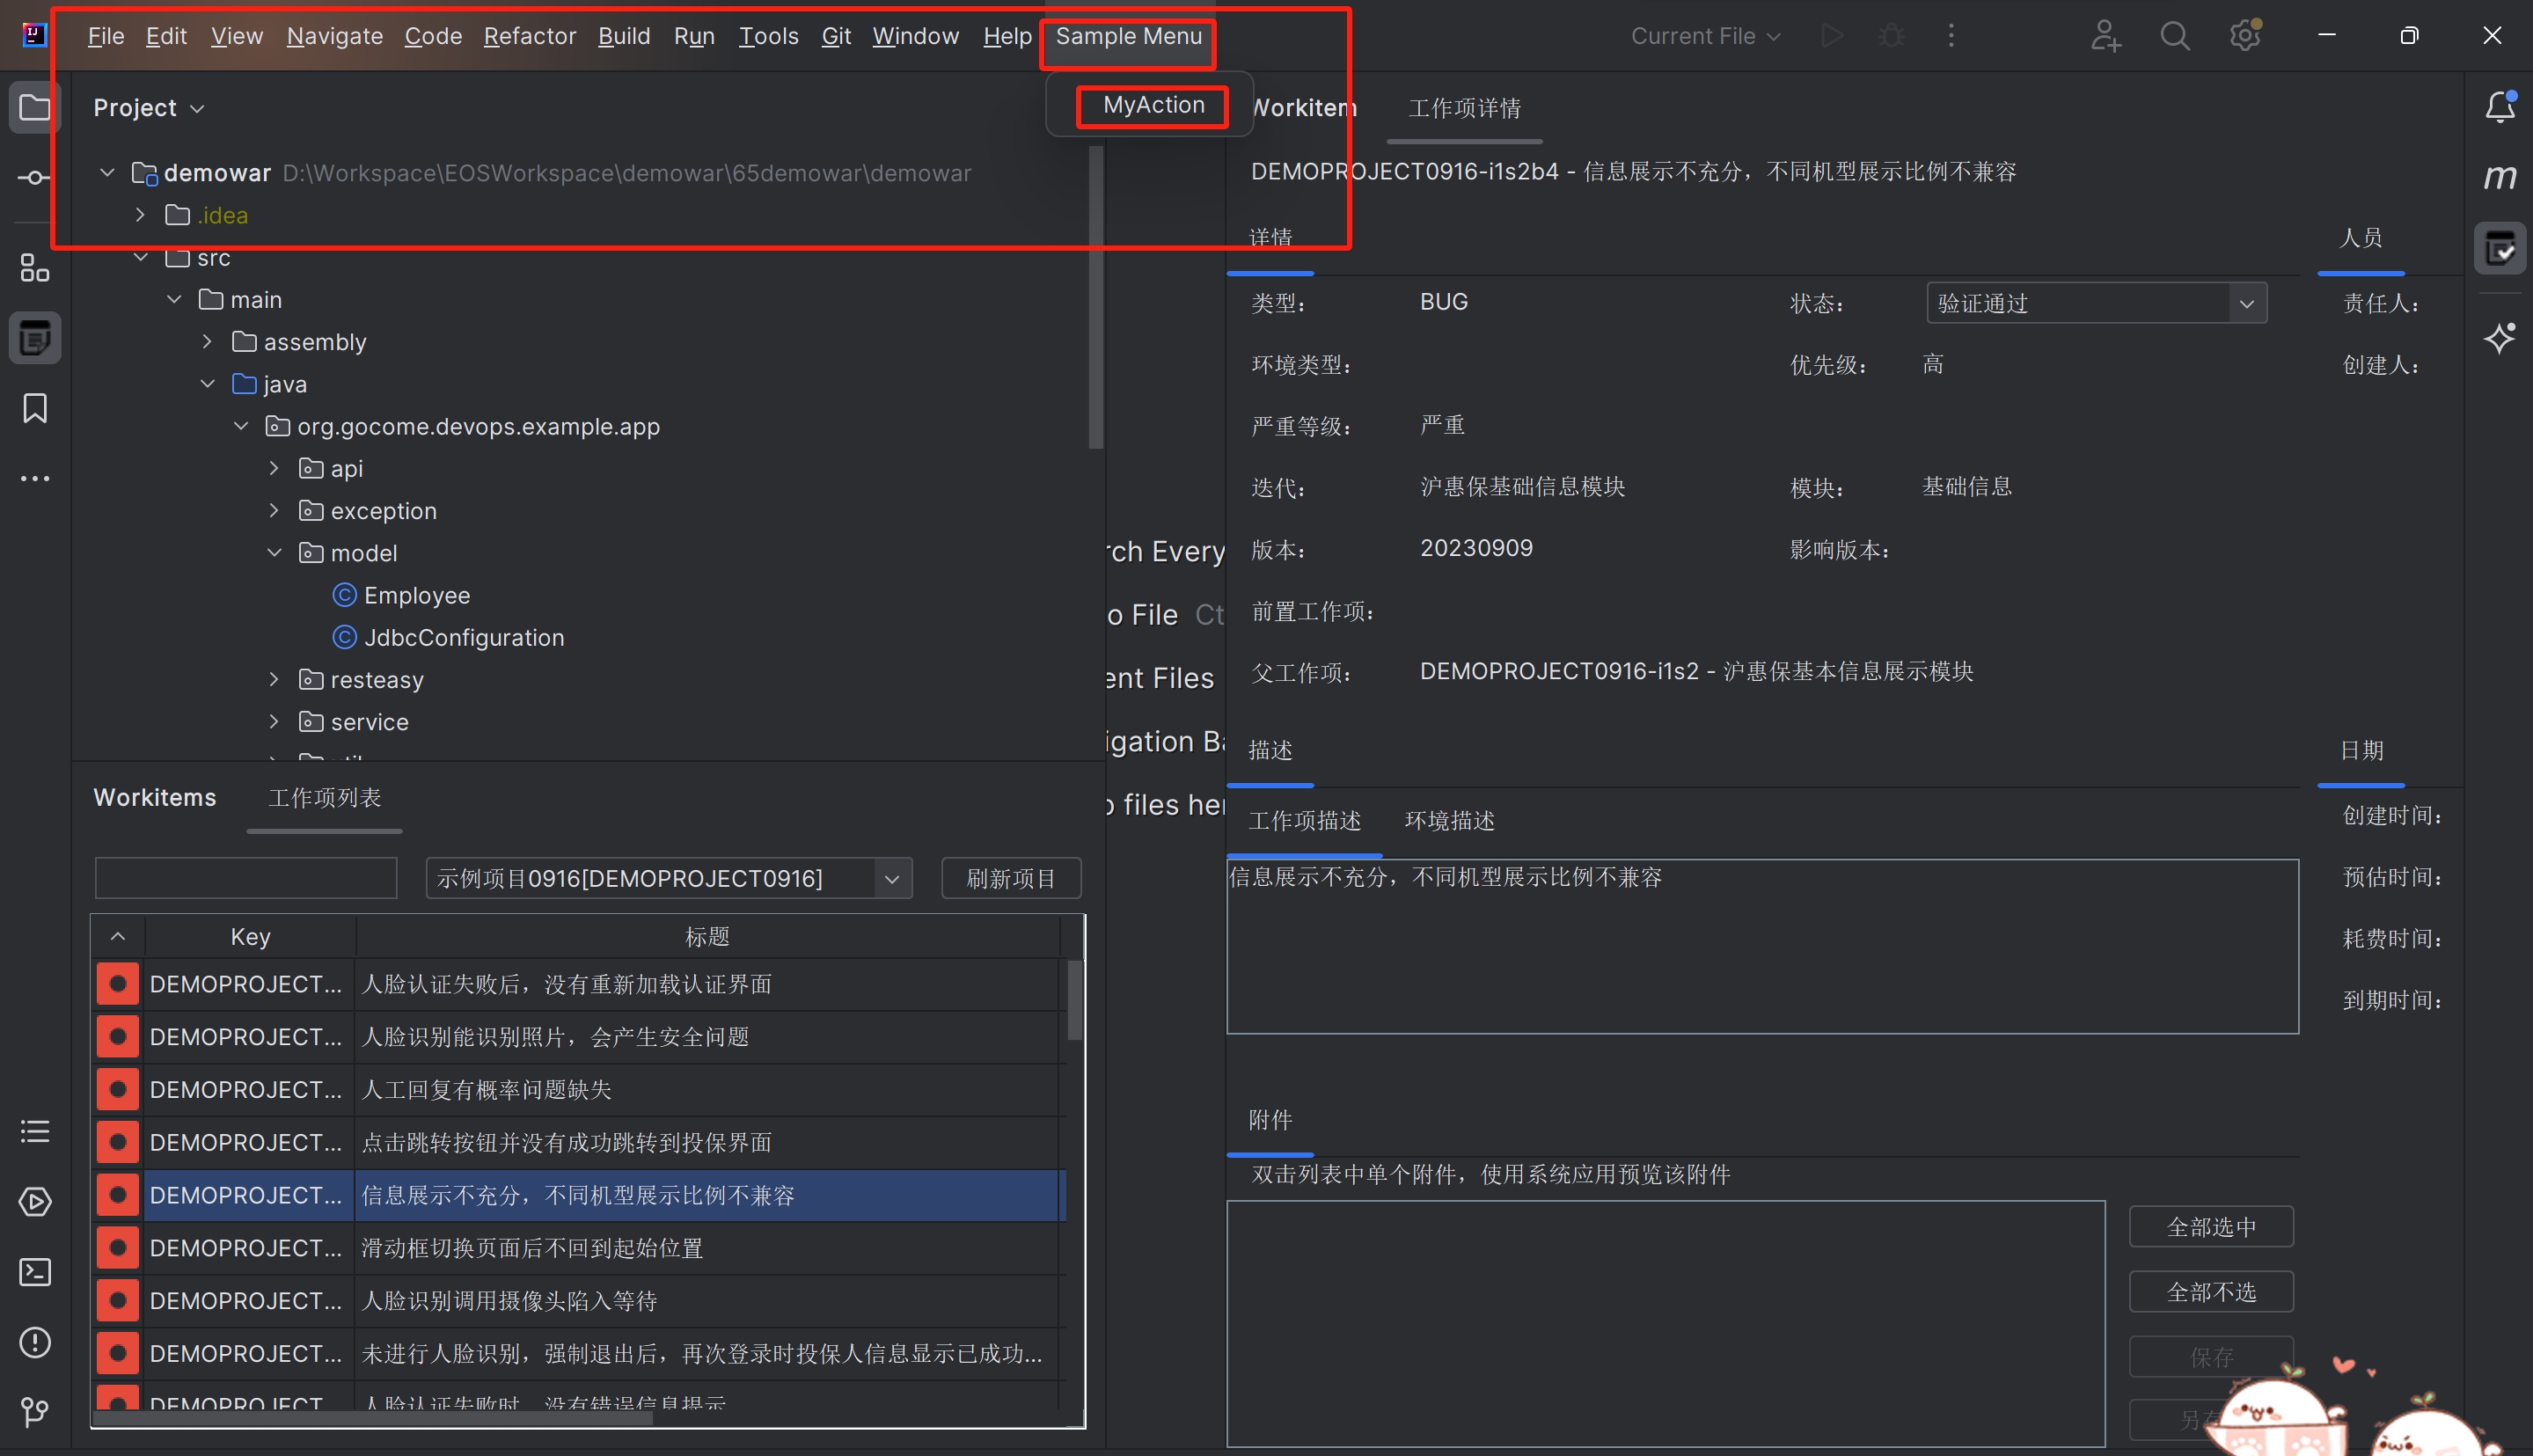Open the 验证通过 status dropdown
Viewport: 2533px width, 1456px height.
pyautogui.click(x=2096, y=302)
